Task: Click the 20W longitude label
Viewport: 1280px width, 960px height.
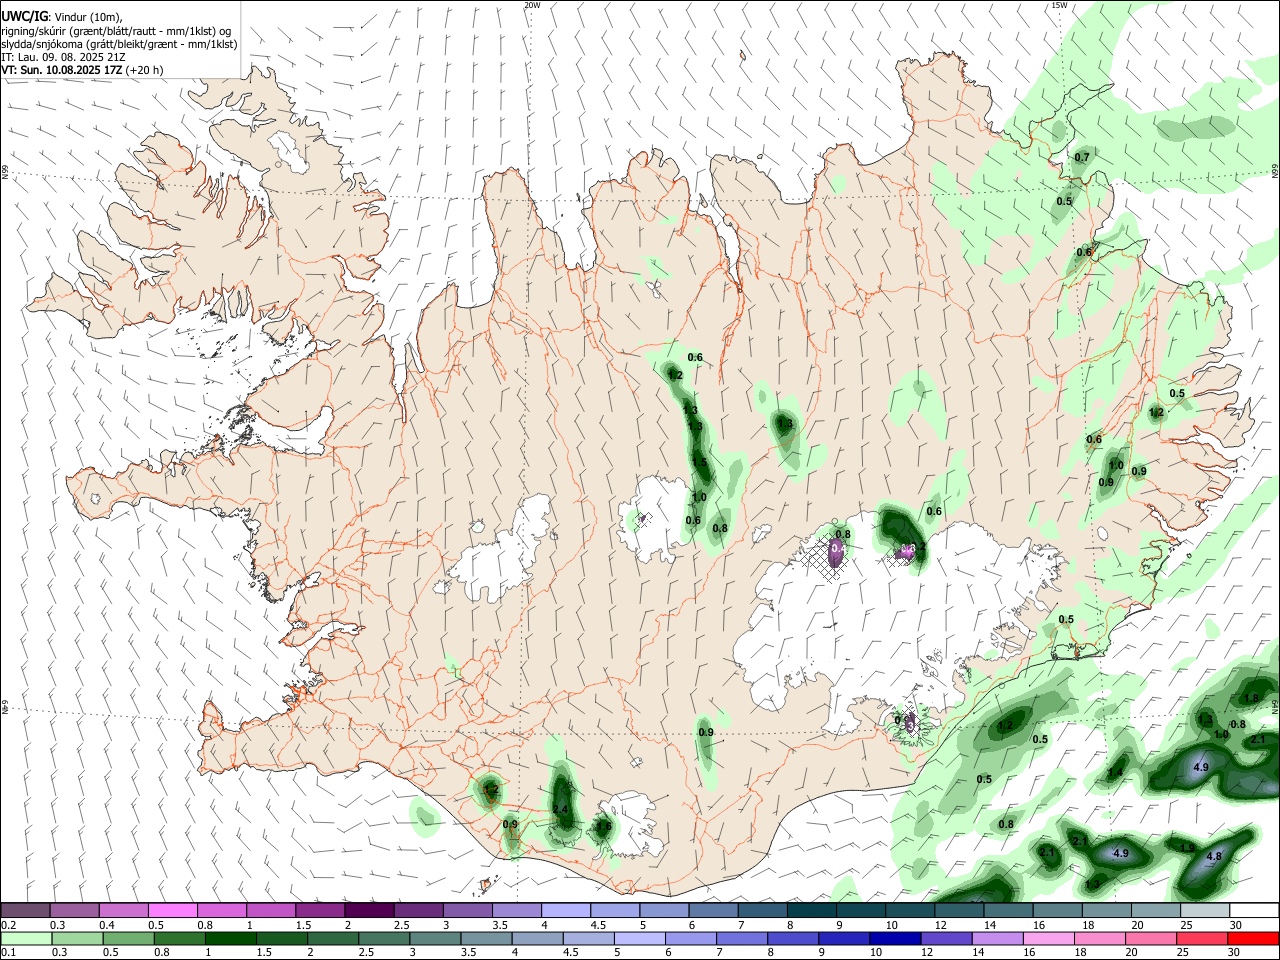Action: pos(532,5)
